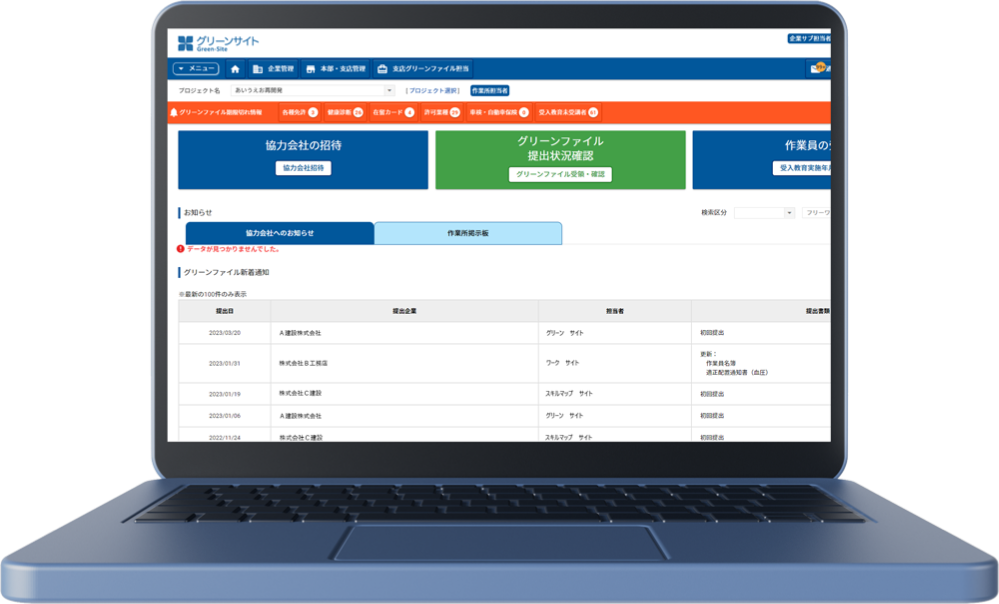
Task: Expand the プロジェクト名 combo box
Action: [x=389, y=90]
